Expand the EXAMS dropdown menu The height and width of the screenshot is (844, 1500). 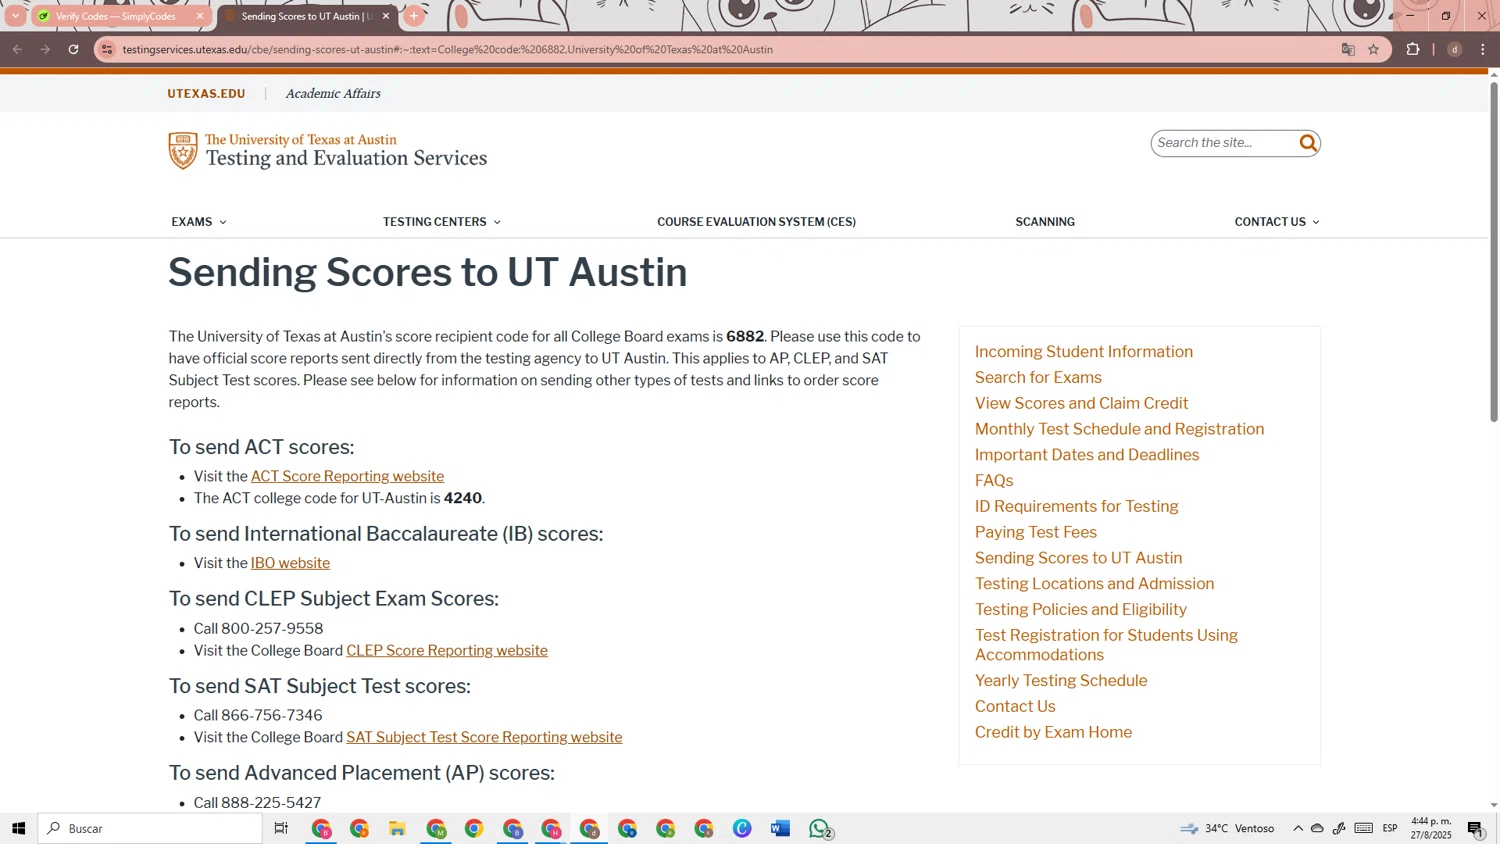[x=199, y=222]
